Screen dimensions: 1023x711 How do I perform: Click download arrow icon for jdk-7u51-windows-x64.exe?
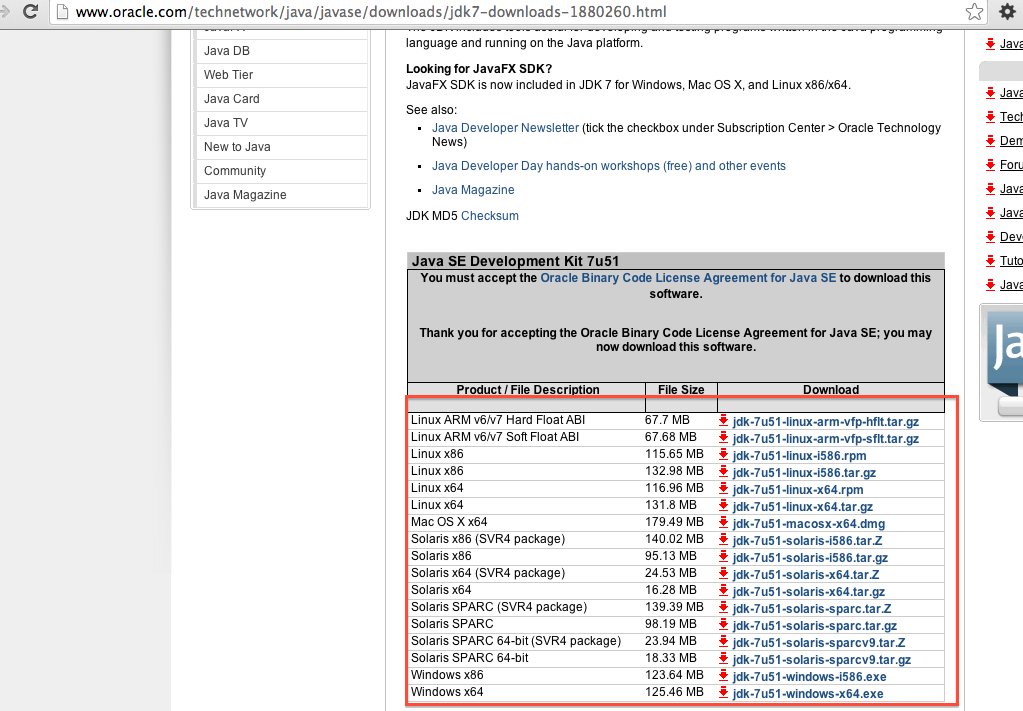[724, 692]
